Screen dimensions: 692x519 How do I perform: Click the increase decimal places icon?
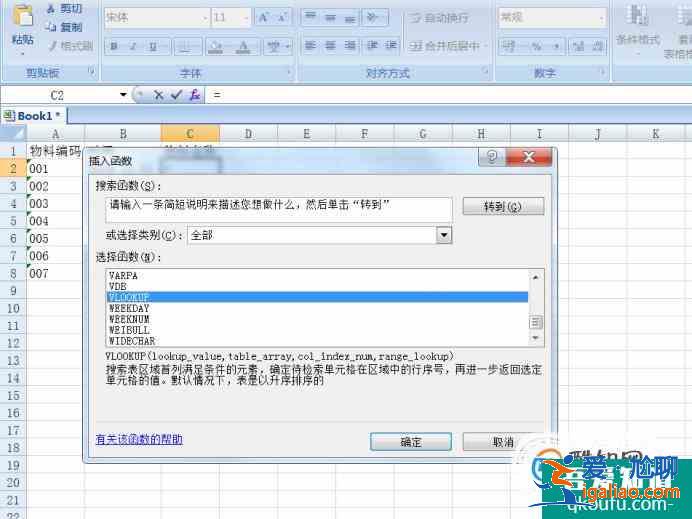pos(579,46)
